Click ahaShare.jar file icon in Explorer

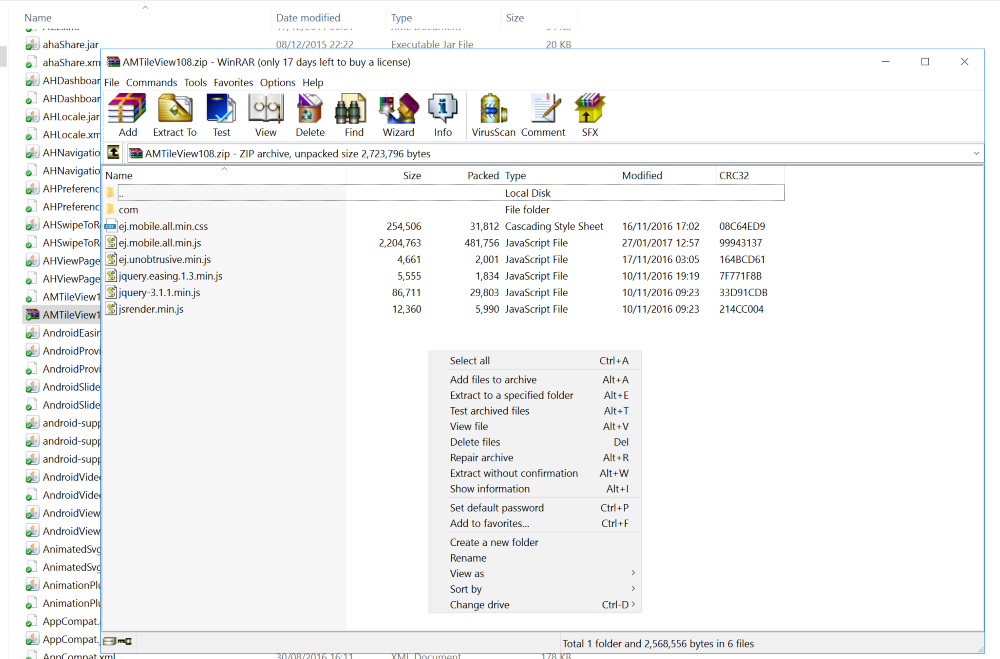tap(32, 44)
